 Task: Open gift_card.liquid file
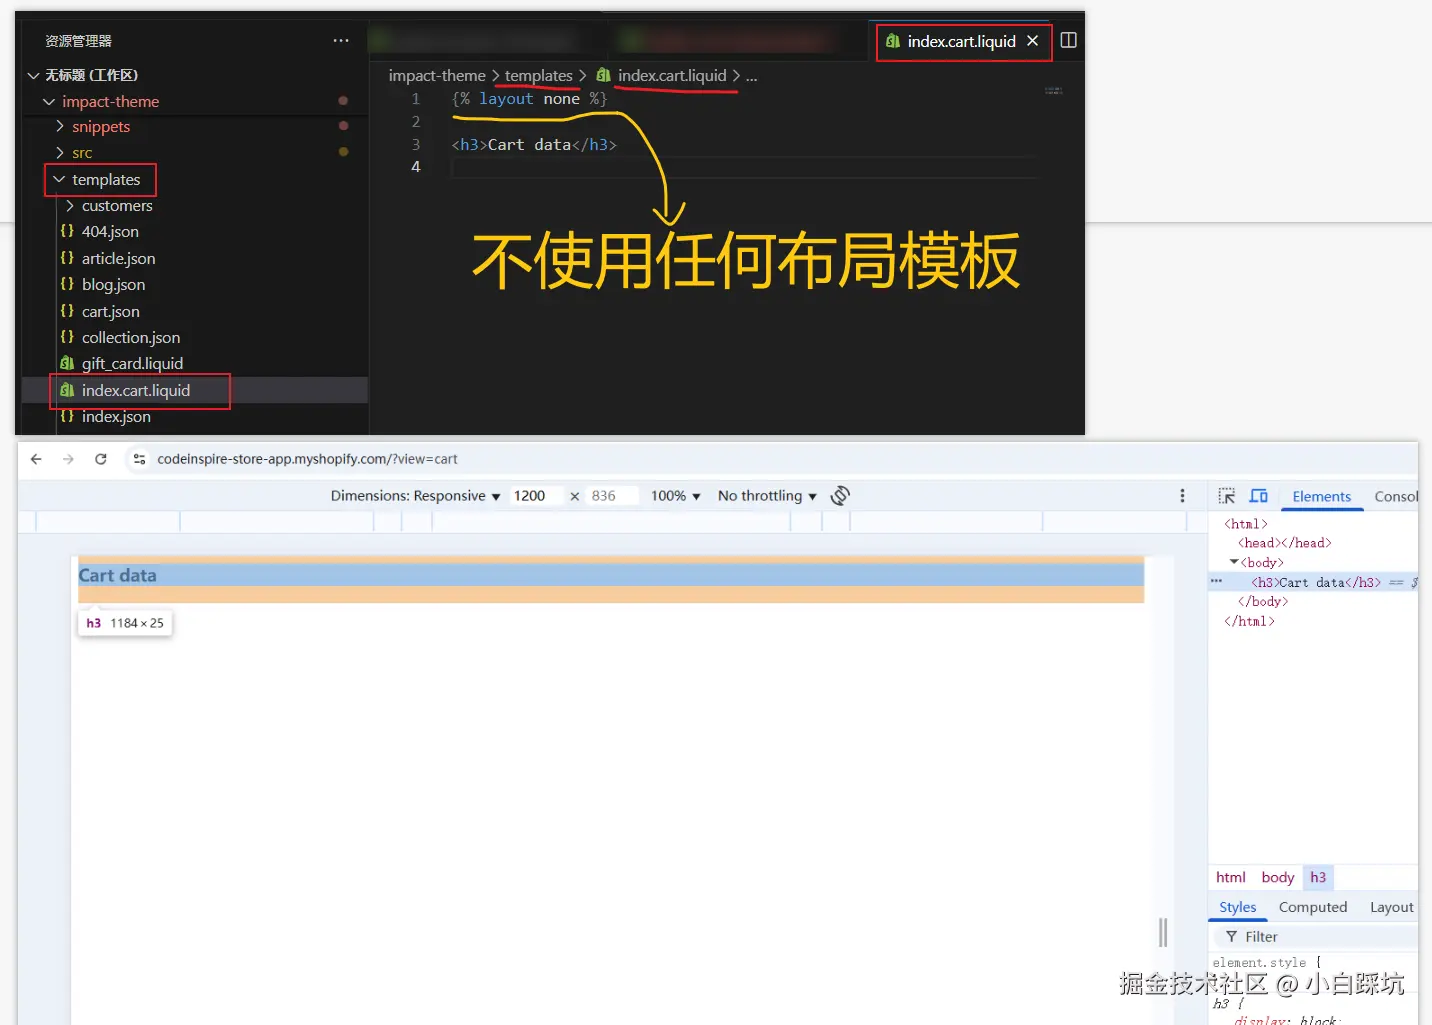tap(132, 363)
